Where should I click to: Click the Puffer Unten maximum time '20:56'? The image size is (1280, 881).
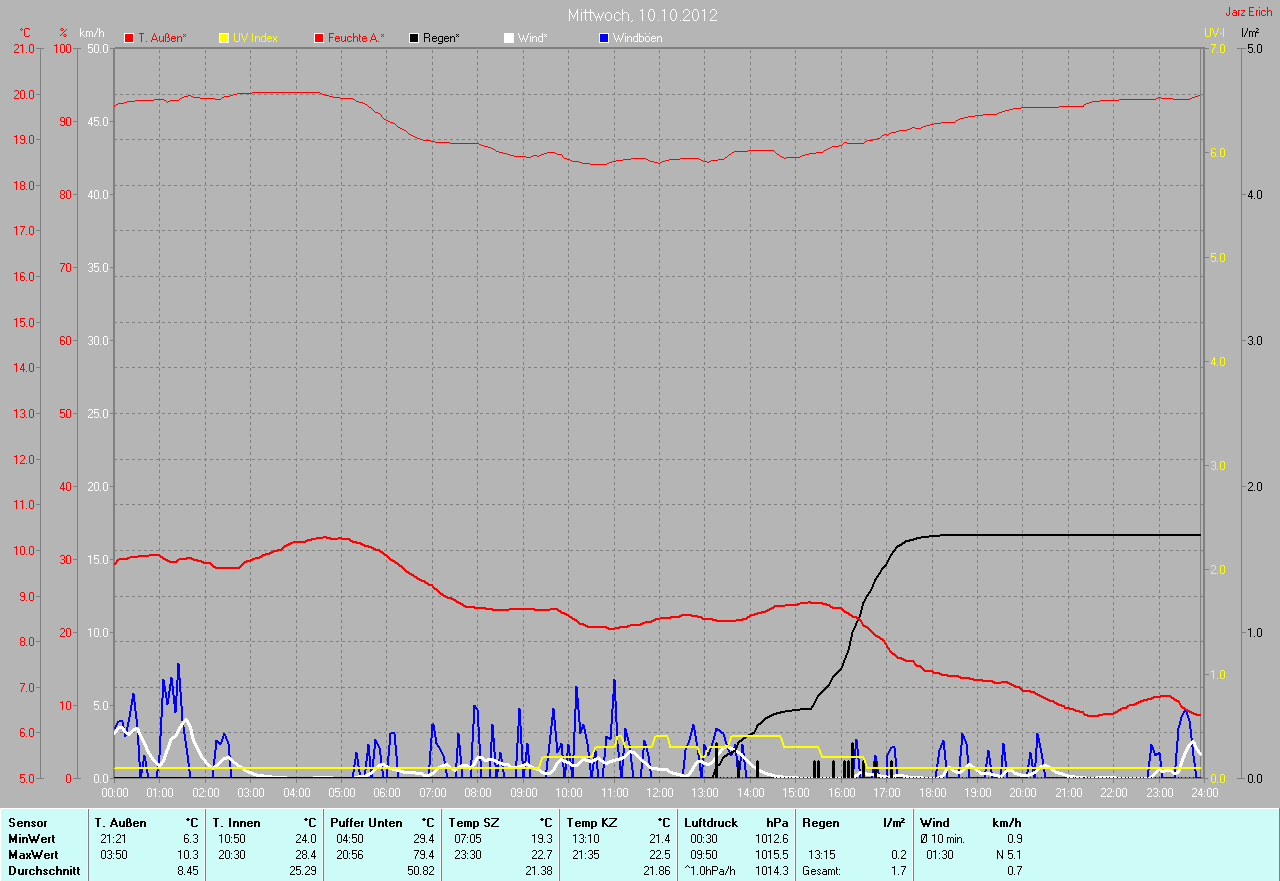[x=350, y=855]
